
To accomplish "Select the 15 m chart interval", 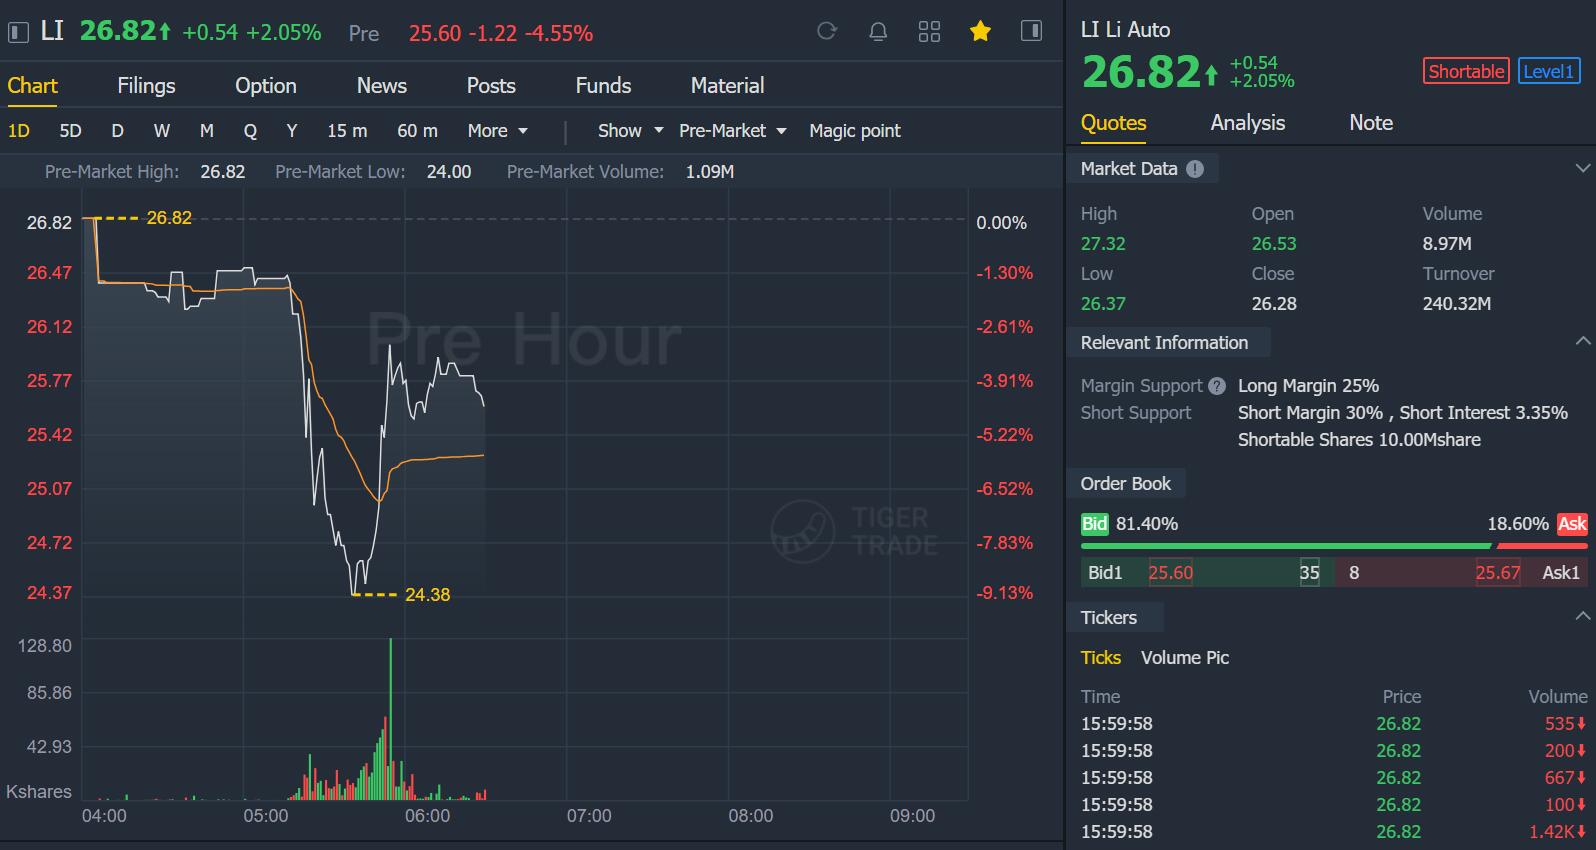I will point(347,131).
